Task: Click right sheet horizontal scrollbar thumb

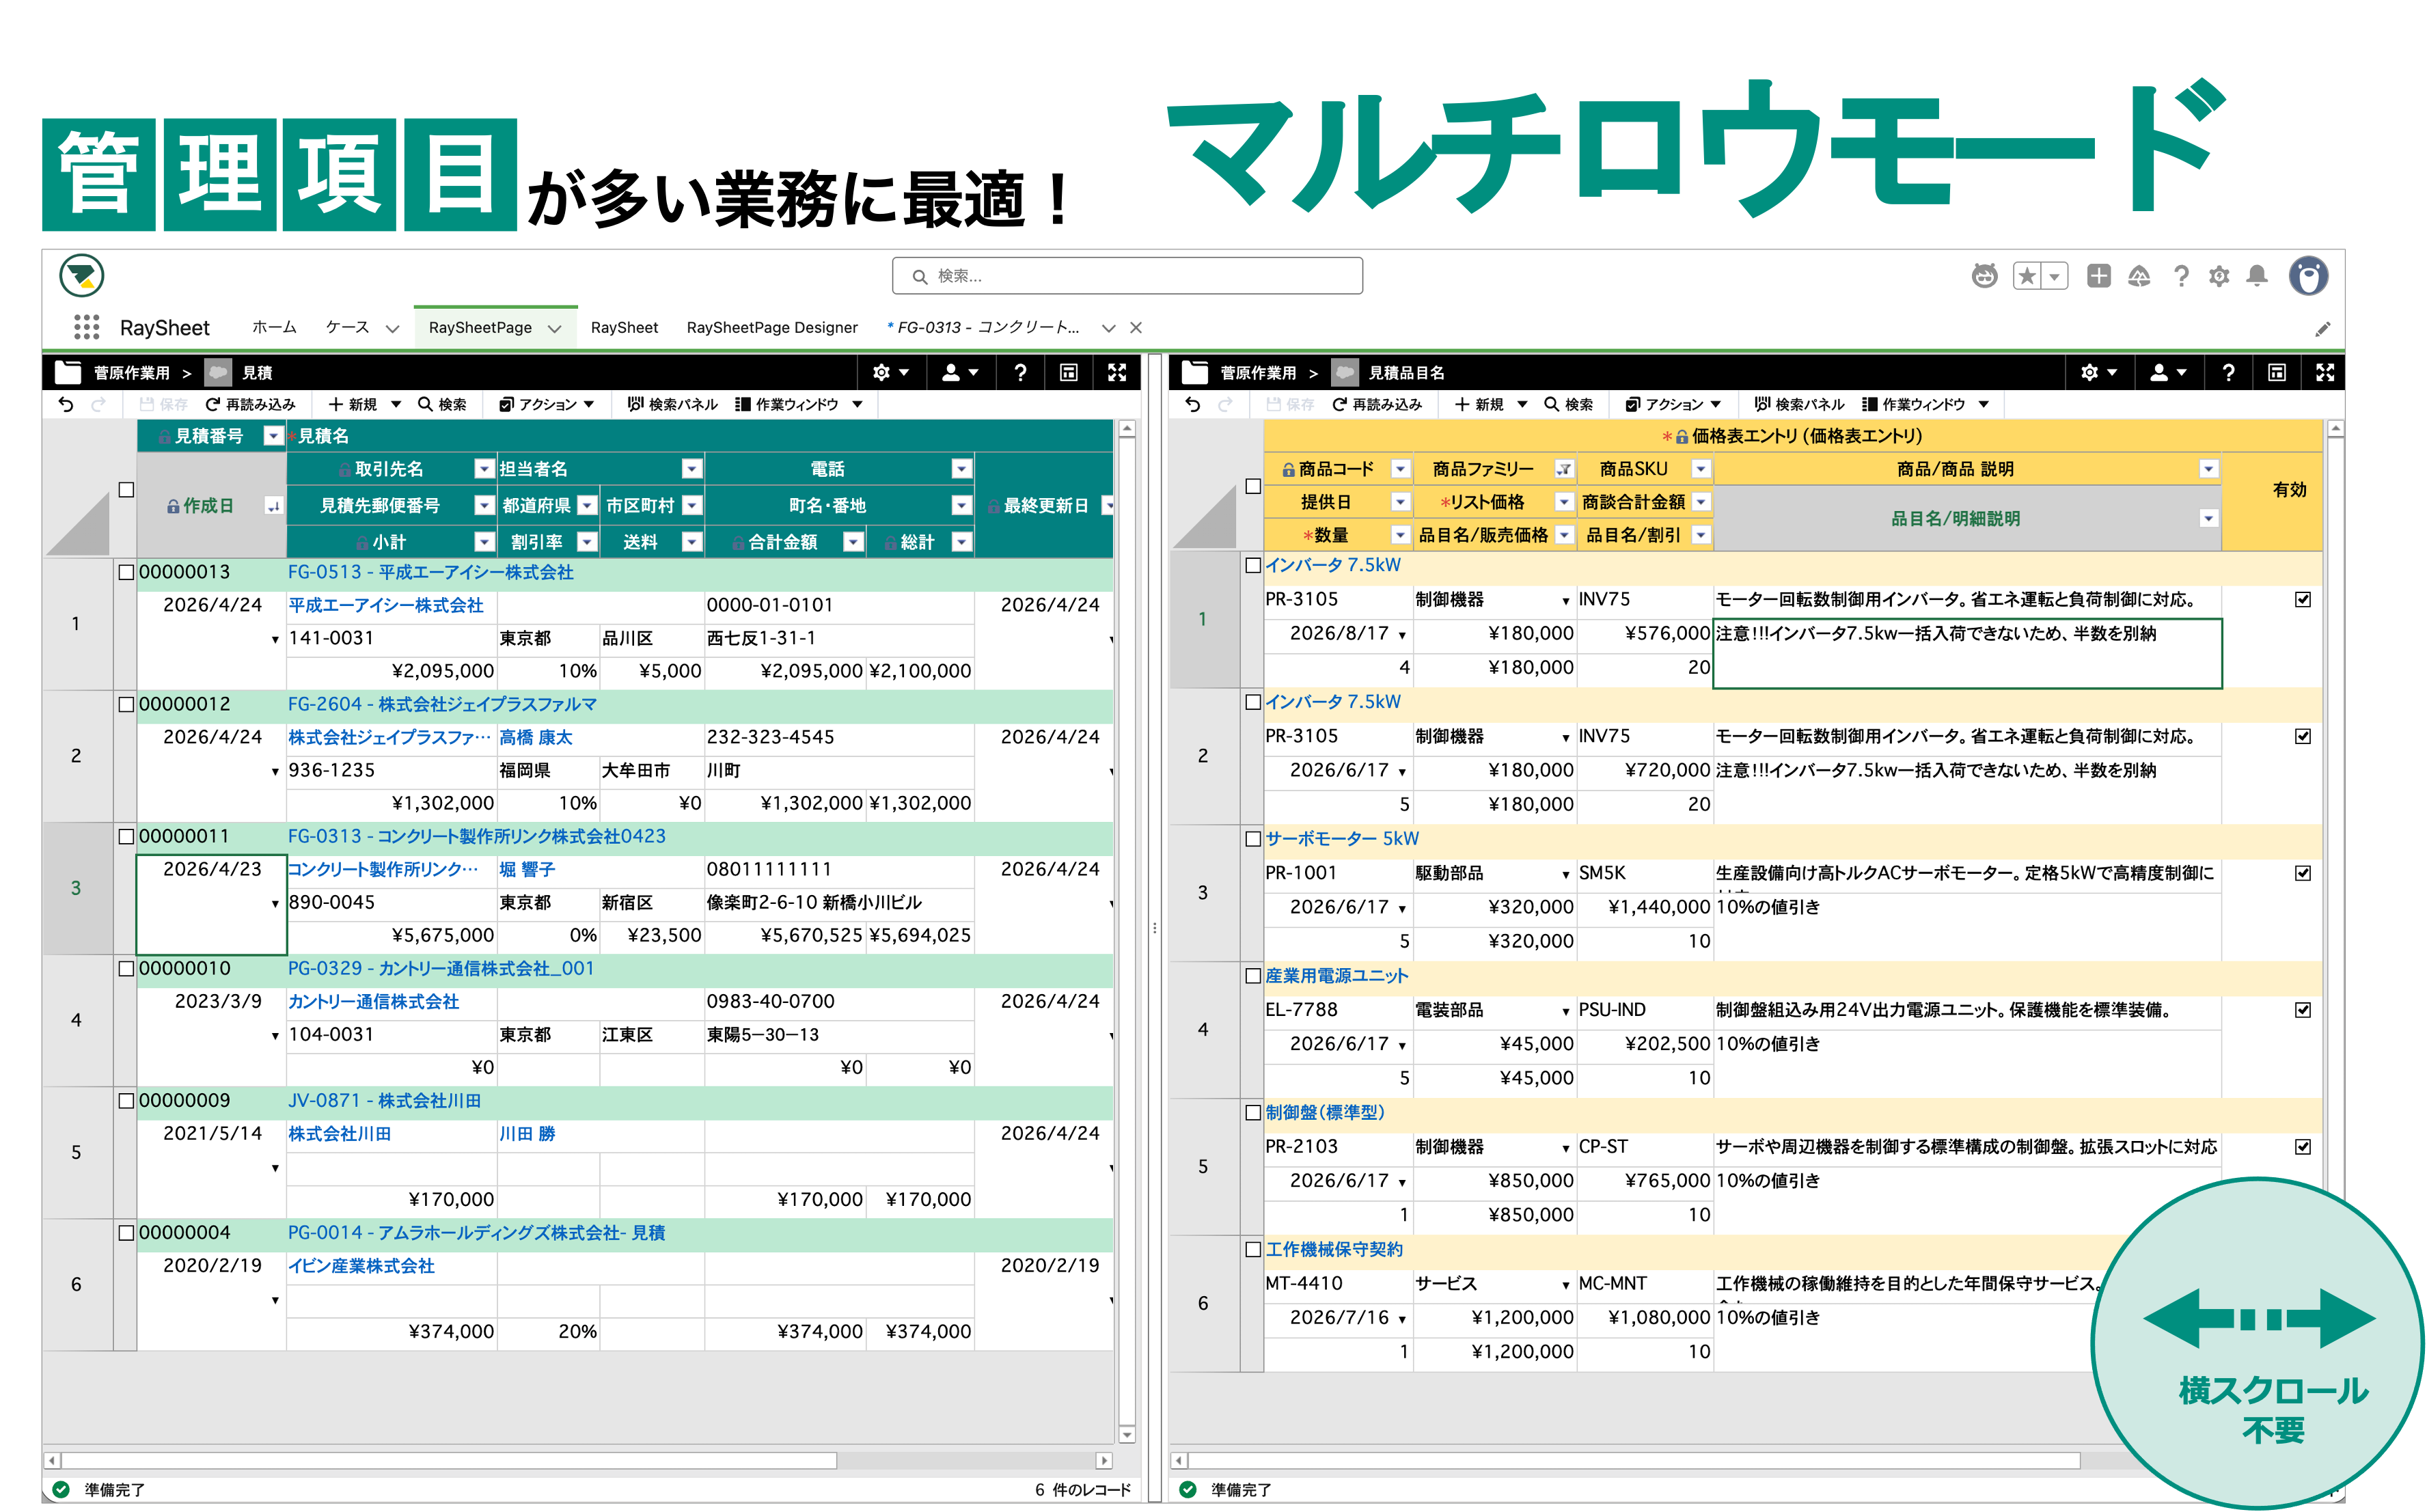Action: (1634, 1461)
